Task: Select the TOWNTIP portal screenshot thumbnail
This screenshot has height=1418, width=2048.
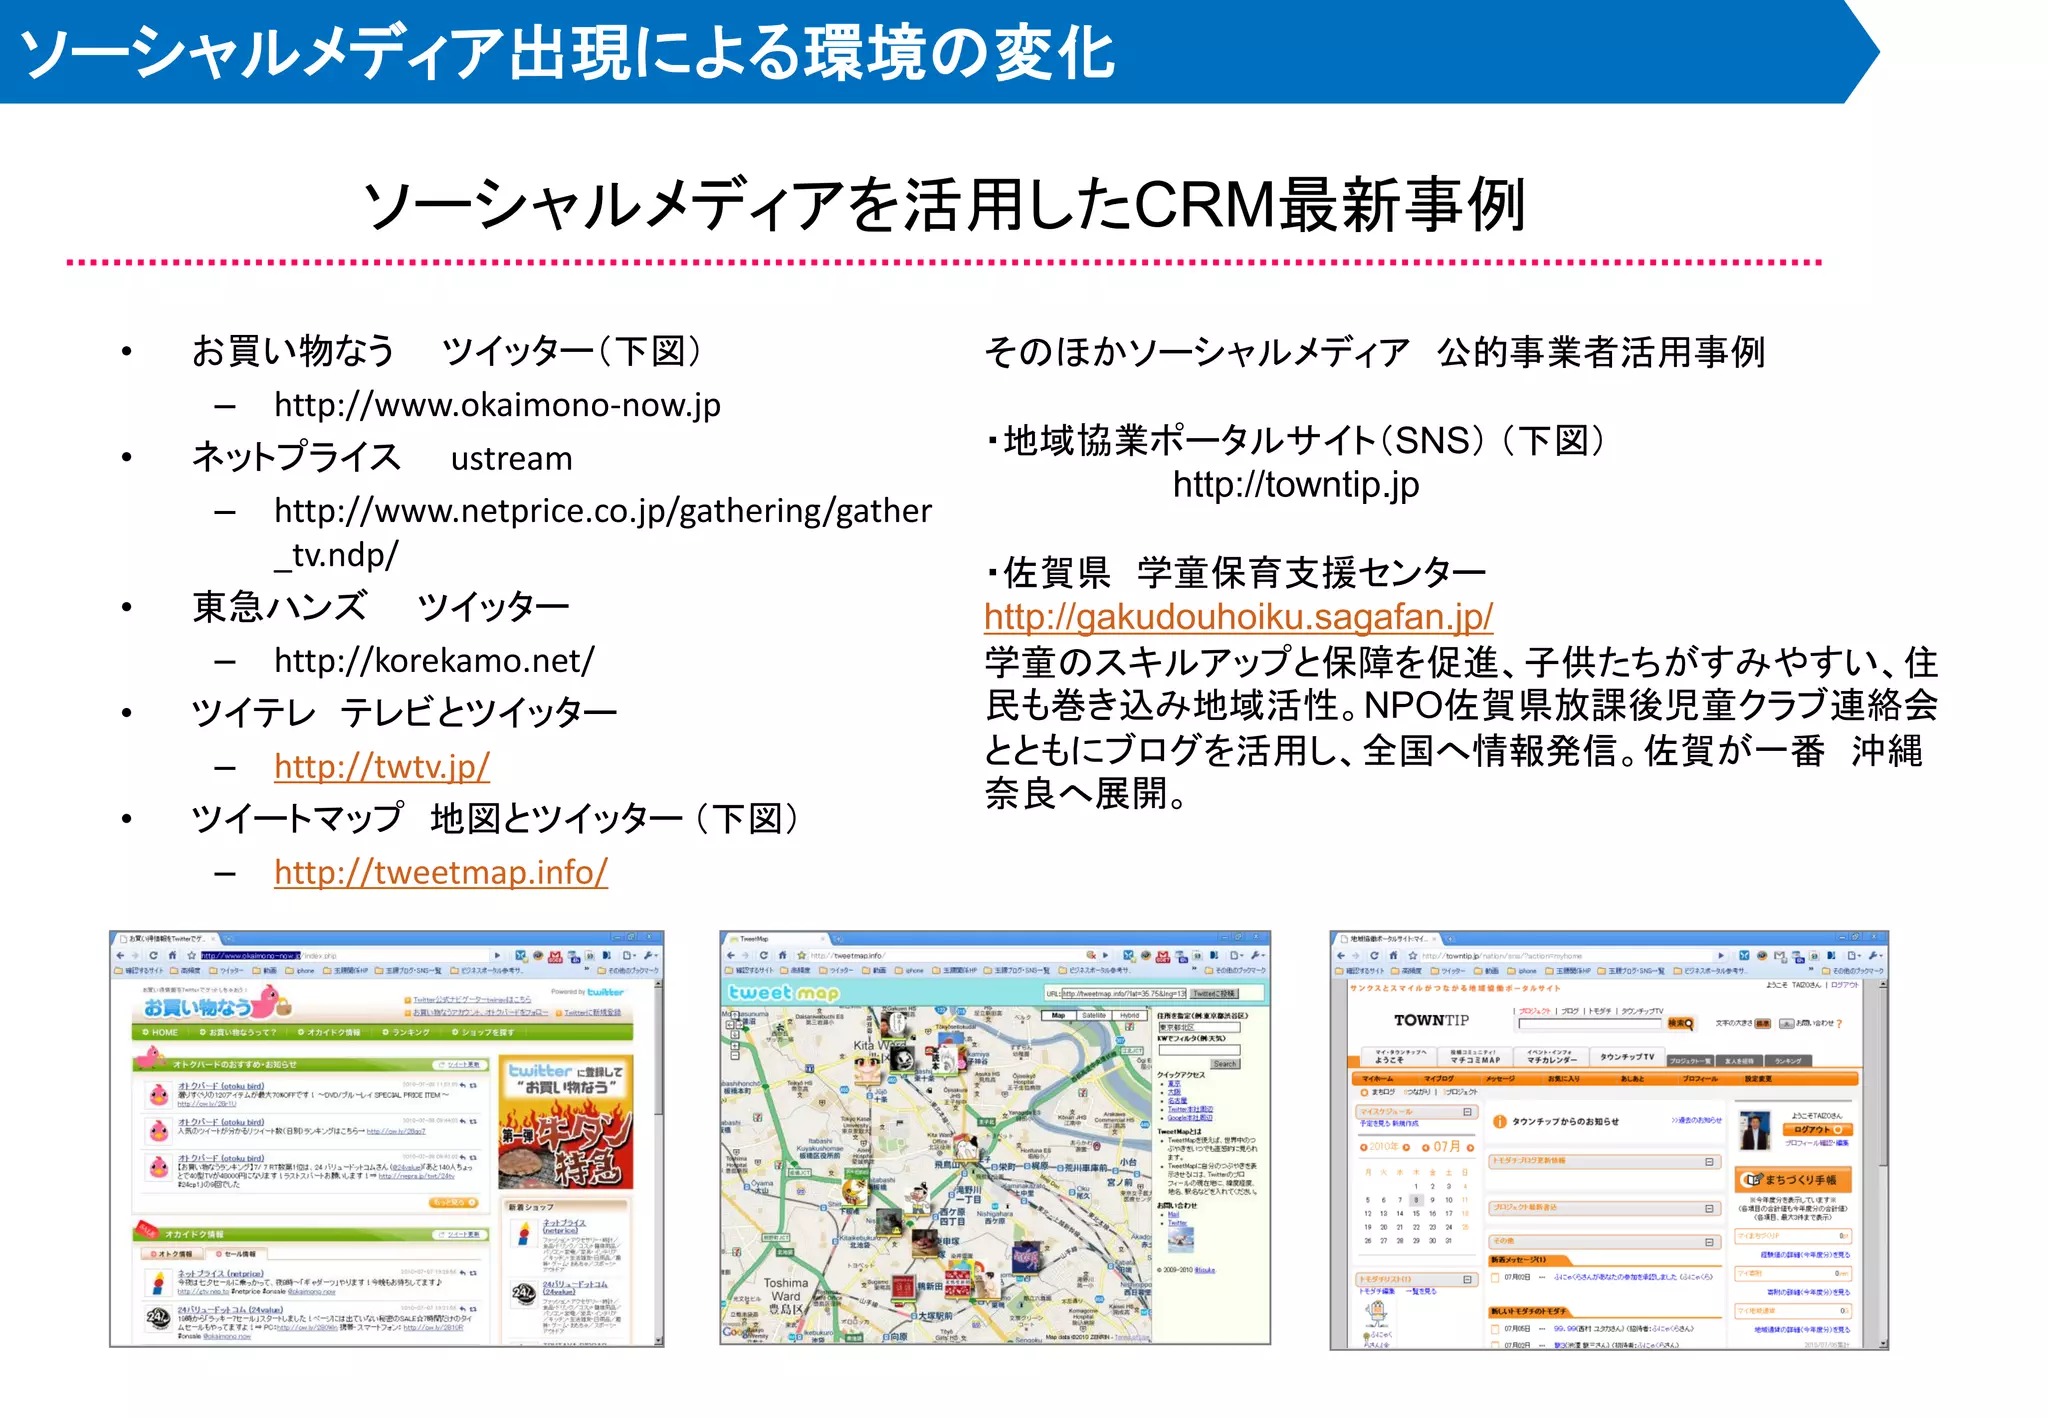Action: click(1609, 1140)
